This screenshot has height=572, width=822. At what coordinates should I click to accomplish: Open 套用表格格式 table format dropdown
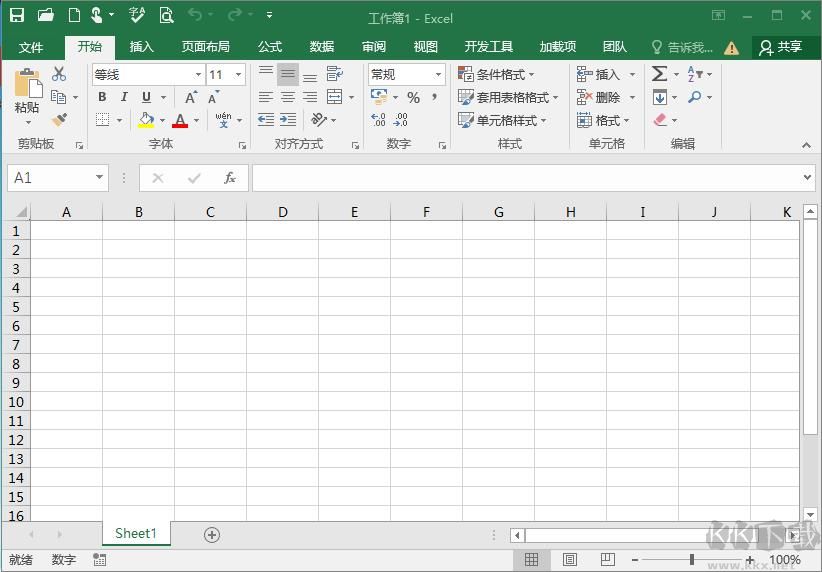point(508,98)
